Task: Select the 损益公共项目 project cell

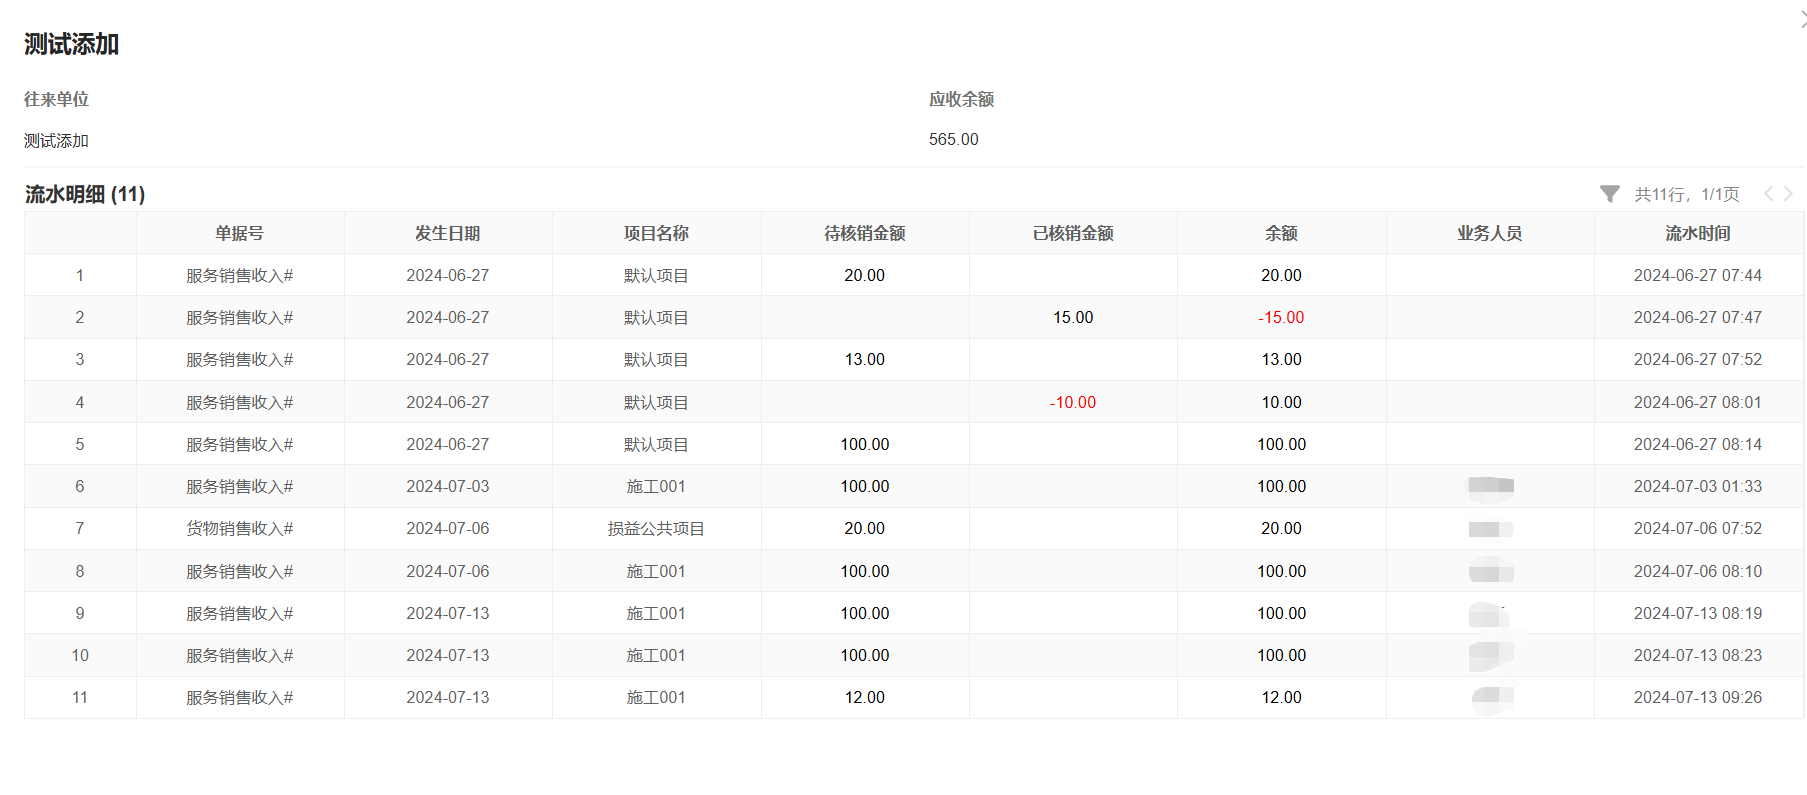Action: pos(656,528)
